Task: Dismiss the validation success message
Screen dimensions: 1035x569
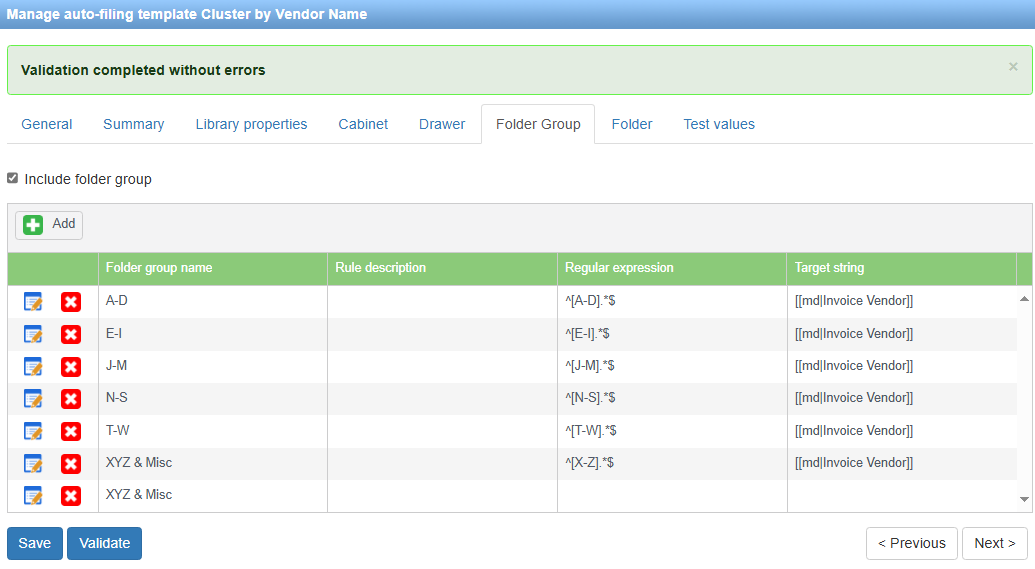Action: coord(1013,67)
